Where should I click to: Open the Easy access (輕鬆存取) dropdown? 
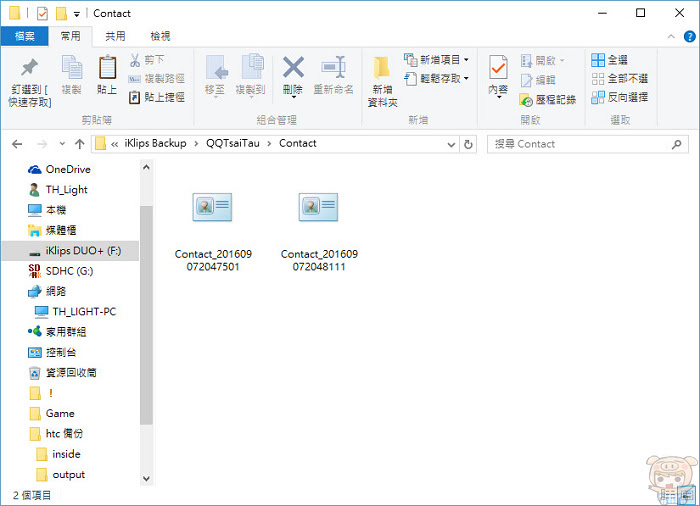coord(437,79)
